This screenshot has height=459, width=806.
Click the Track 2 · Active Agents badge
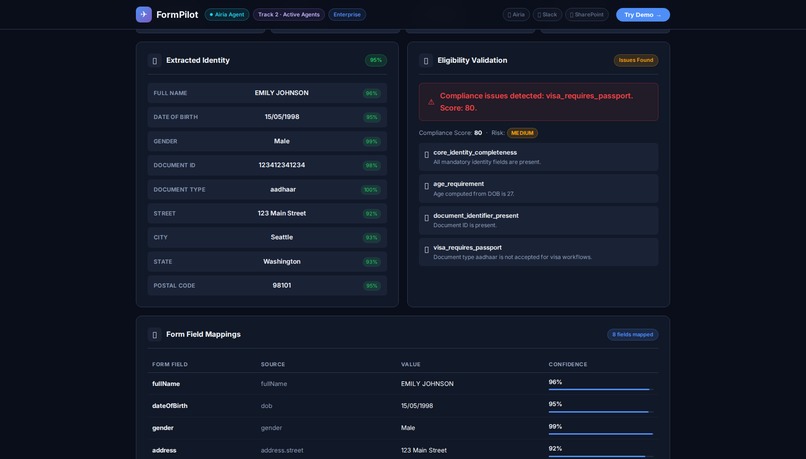289,15
